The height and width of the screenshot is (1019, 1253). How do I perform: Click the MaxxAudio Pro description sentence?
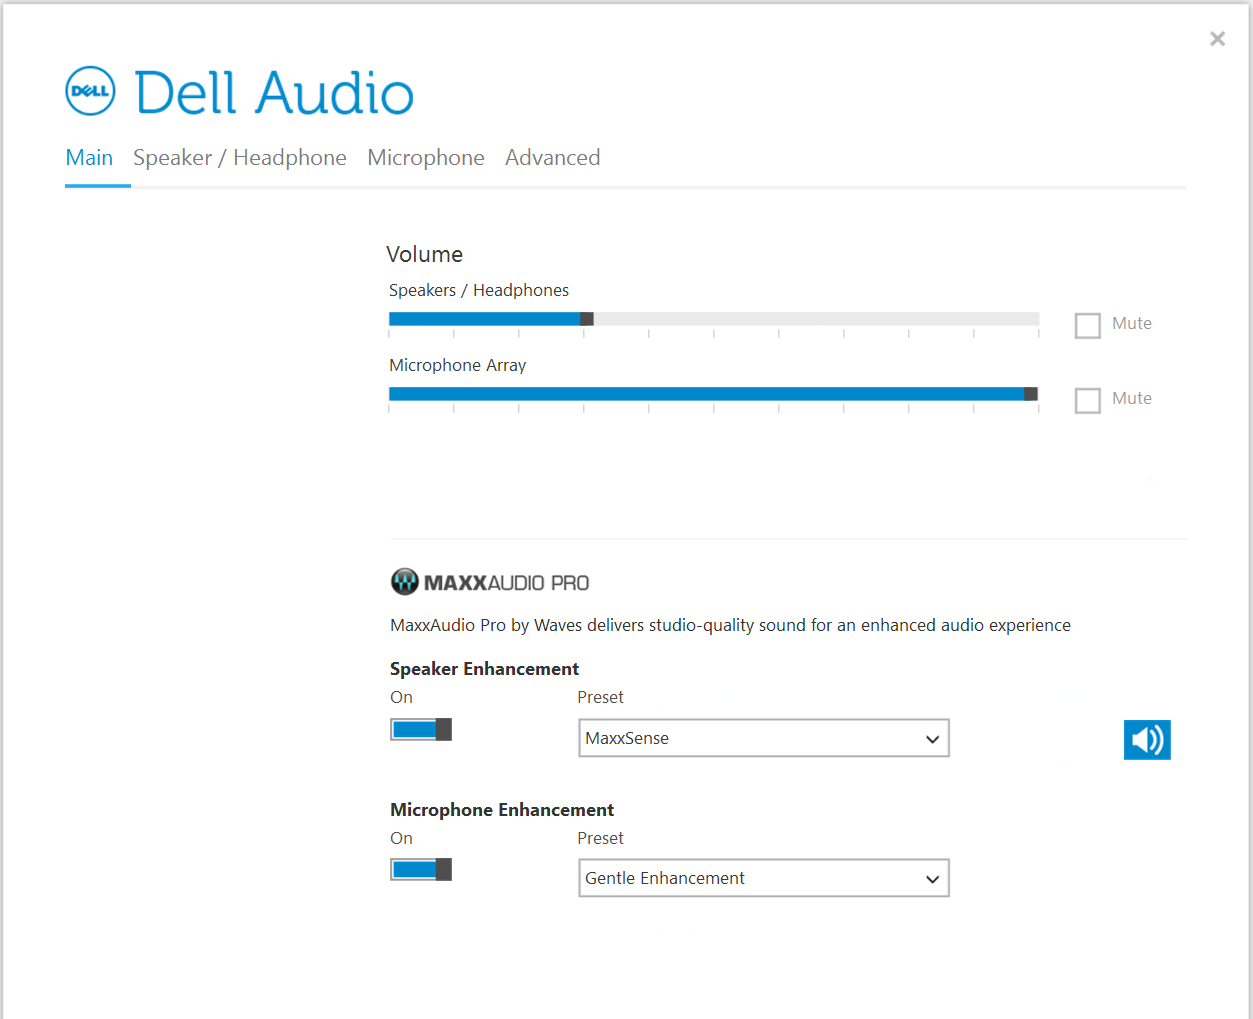730,625
